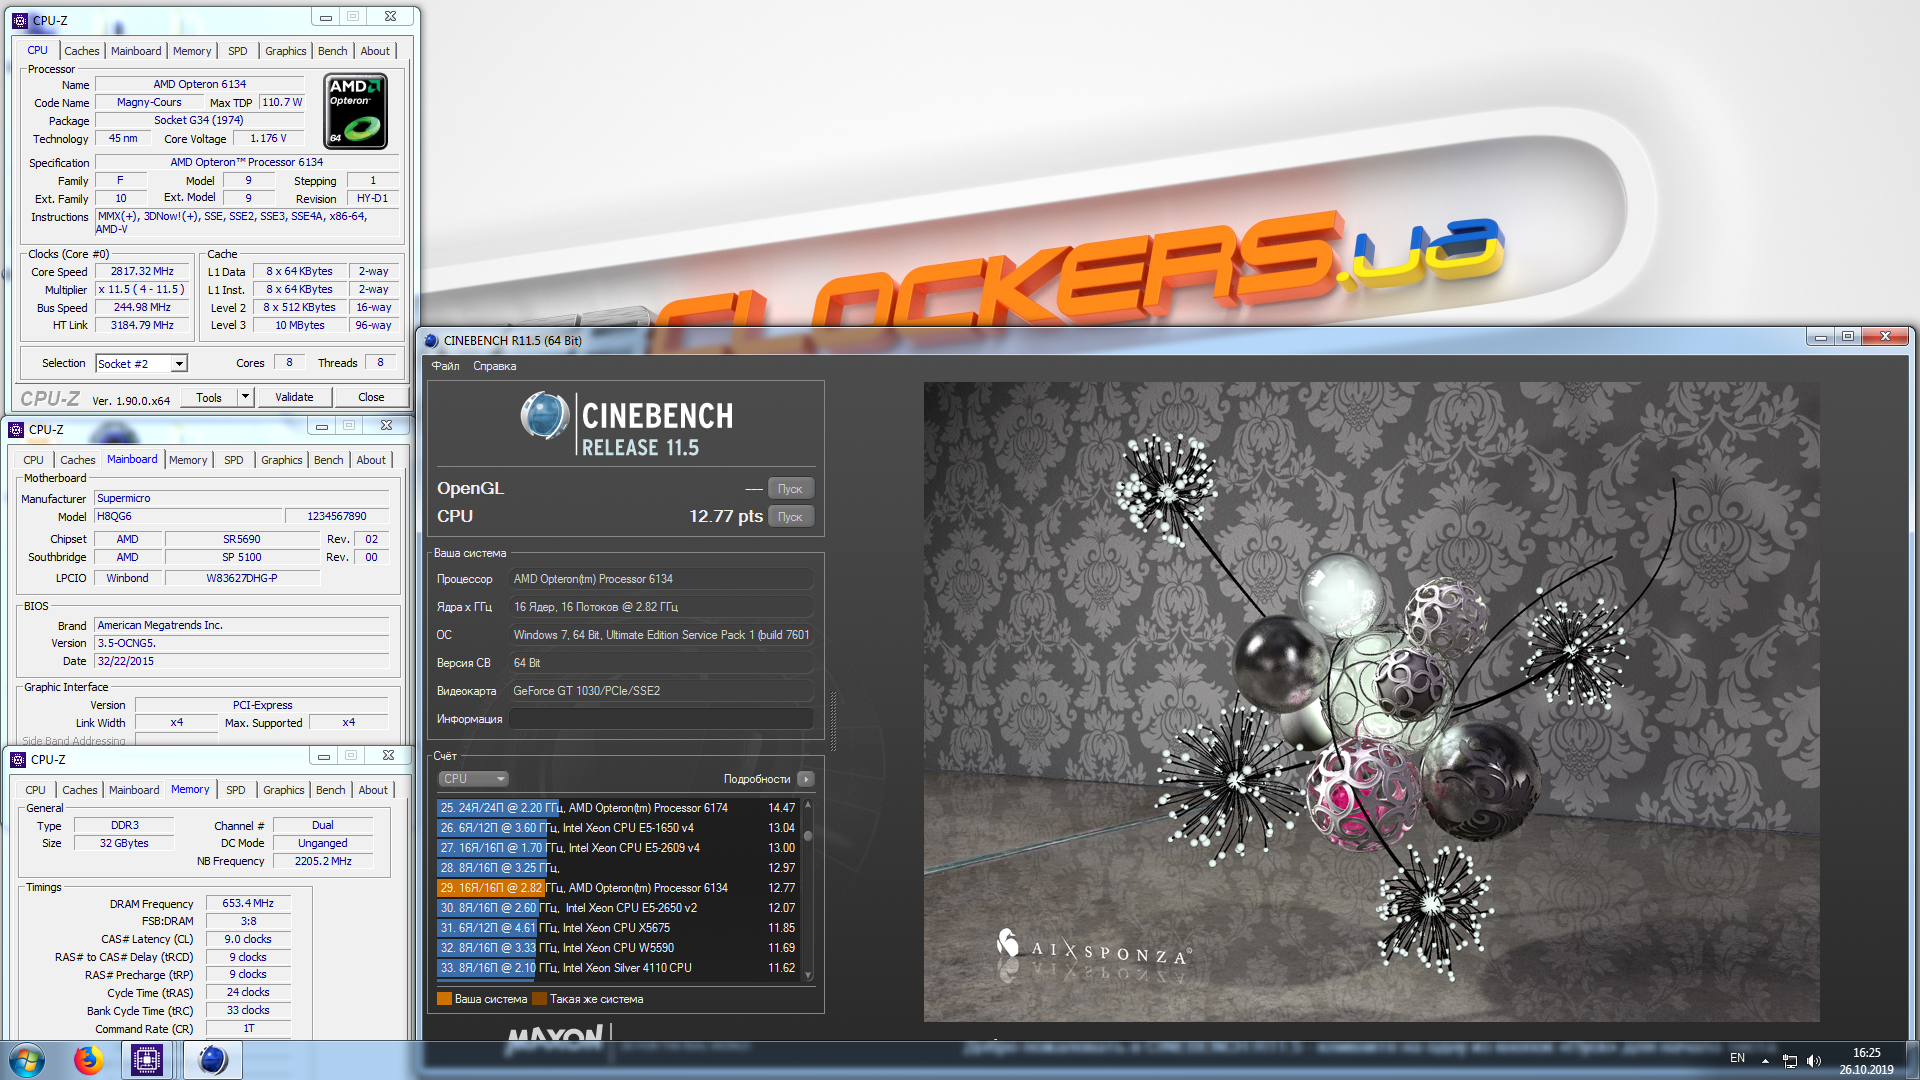Click the CPU-Z Close button
1920x1080 pixels.
pyautogui.click(x=371, y=397)
